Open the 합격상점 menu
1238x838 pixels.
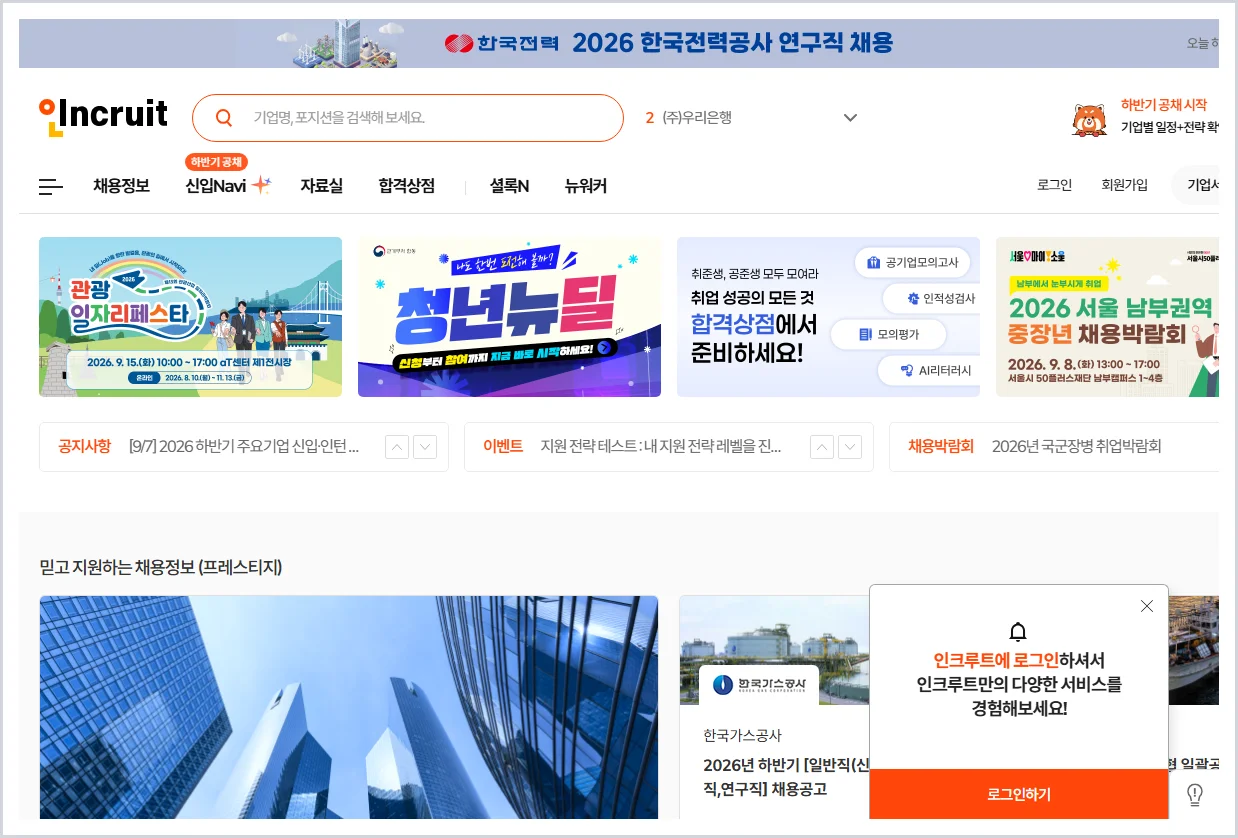406,186
